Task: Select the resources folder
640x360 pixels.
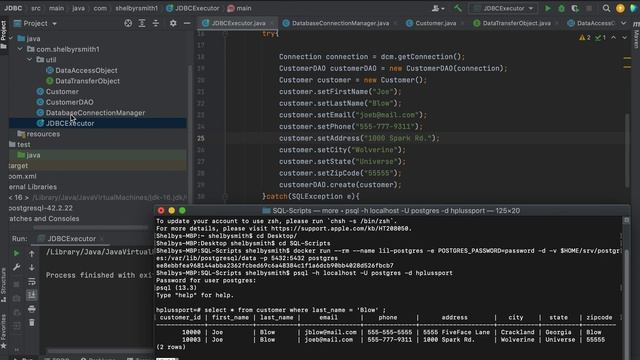Action: point(43,134)
